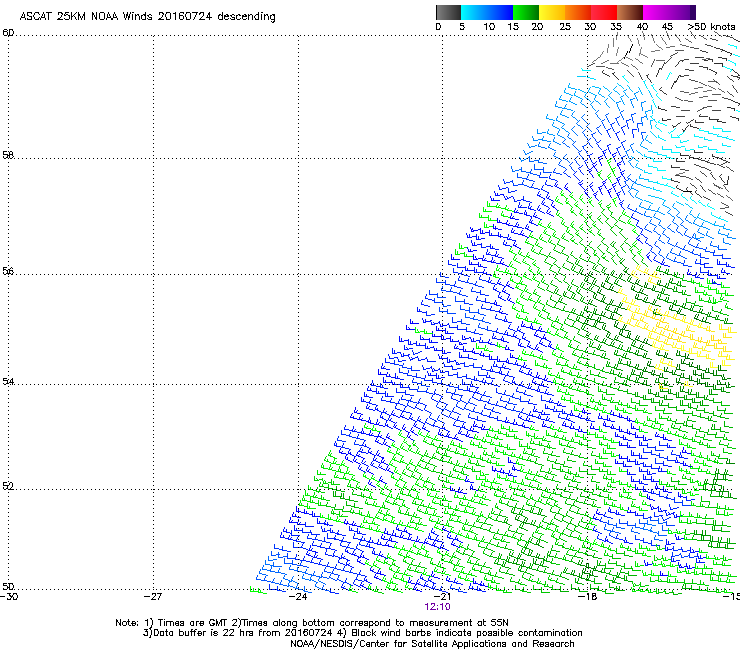The width and height of the screenshot is (740, 650).
Task: Click the longitude label '-21'
Action: coord(442,597)
